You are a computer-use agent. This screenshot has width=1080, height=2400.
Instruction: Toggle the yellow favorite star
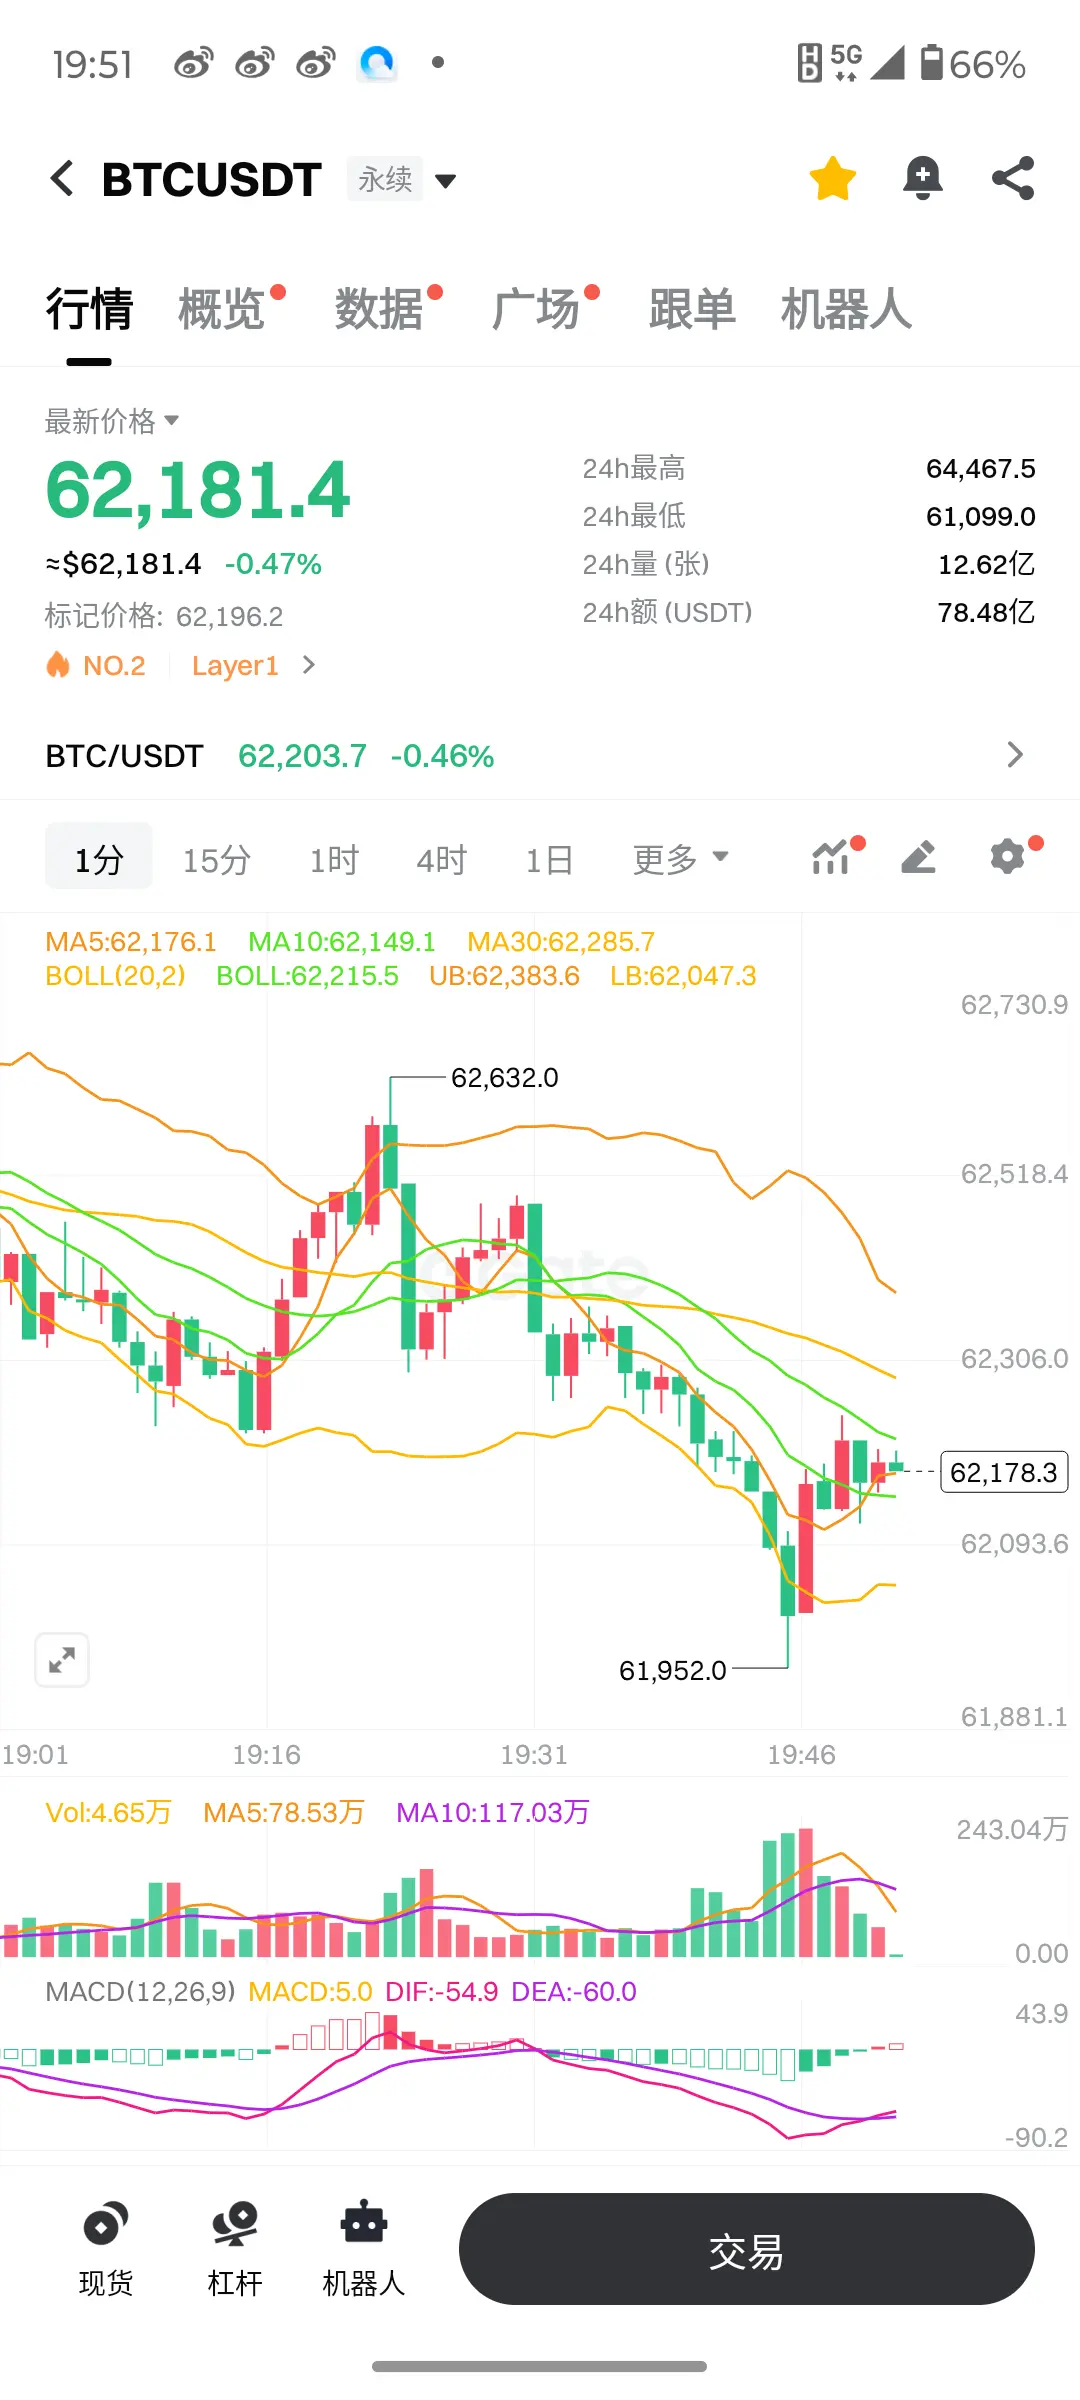point(832,179)
